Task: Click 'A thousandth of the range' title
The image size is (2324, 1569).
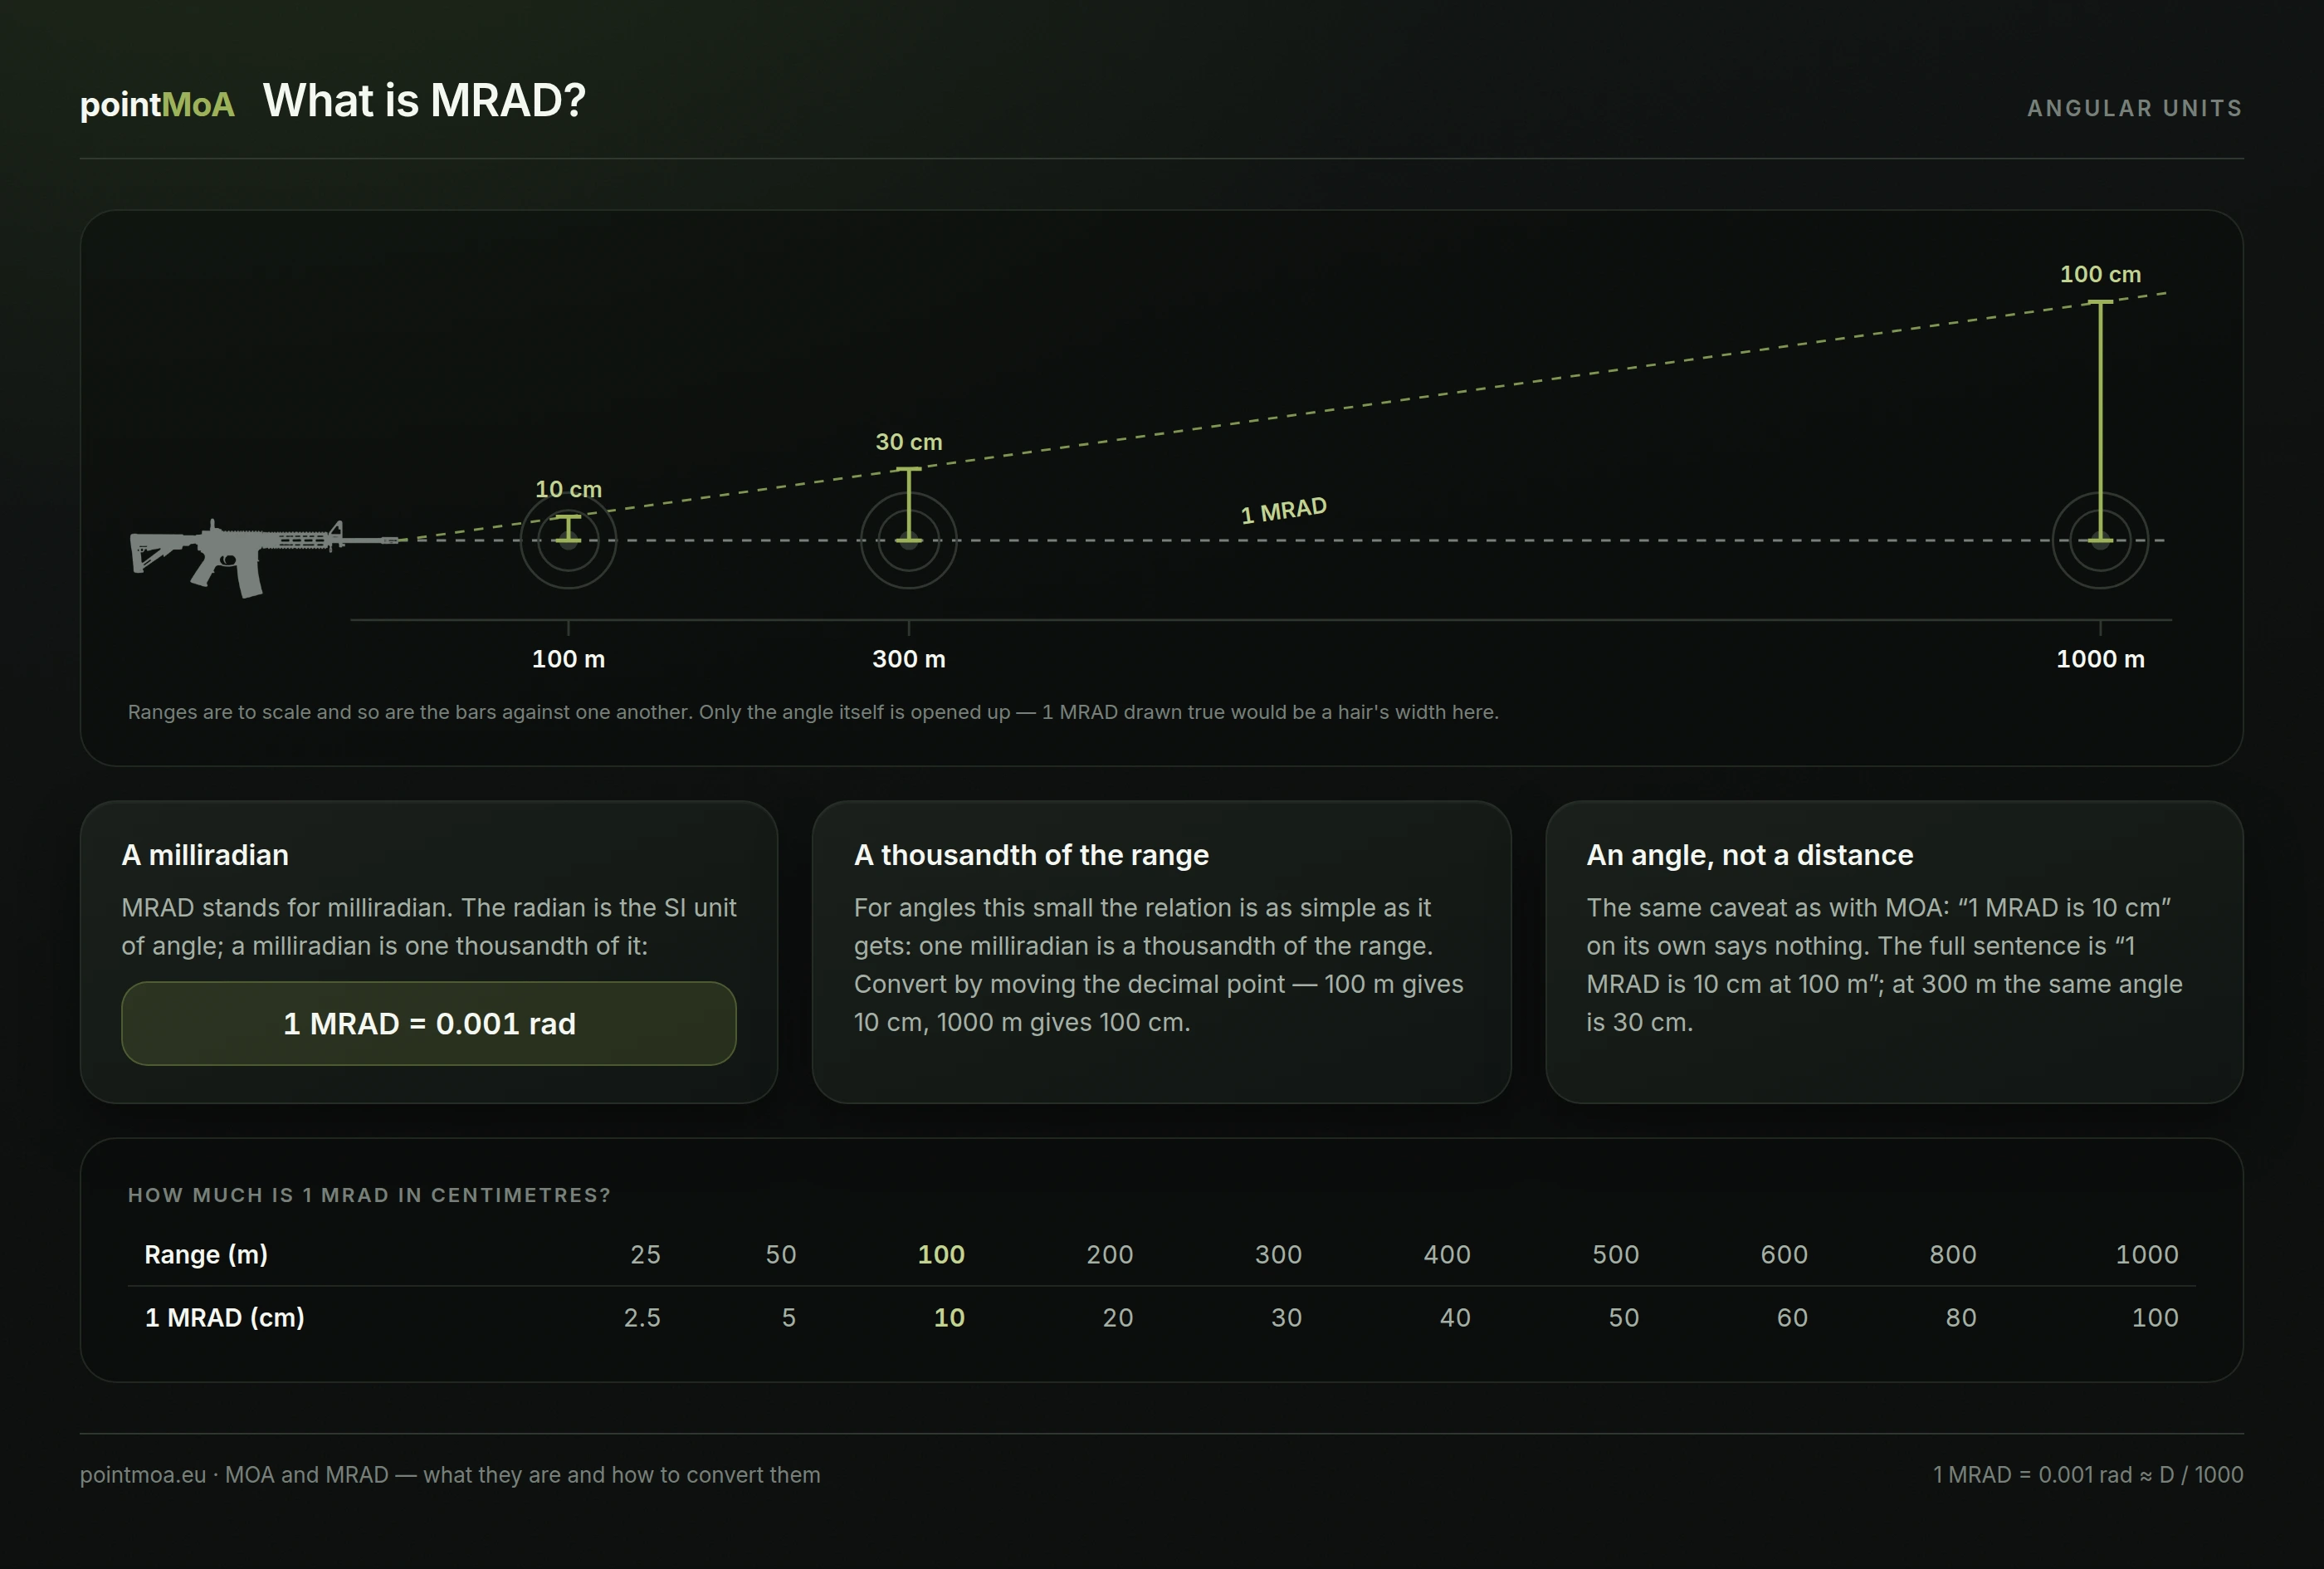Action: [1031, 855]
